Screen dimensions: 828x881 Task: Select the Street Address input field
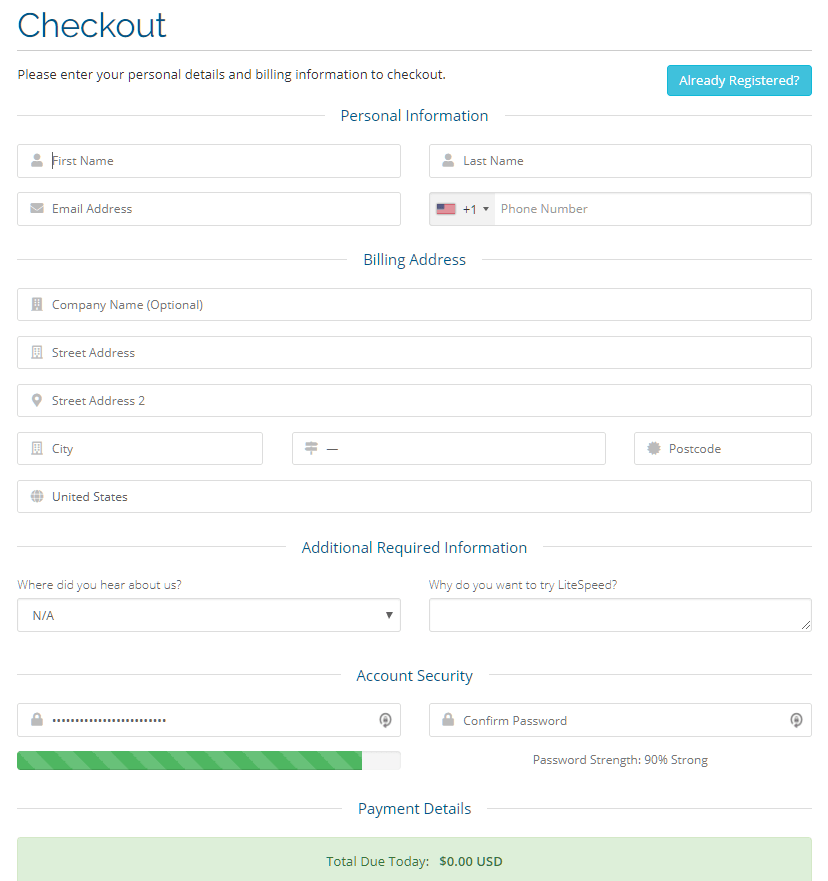click(414, 353)
